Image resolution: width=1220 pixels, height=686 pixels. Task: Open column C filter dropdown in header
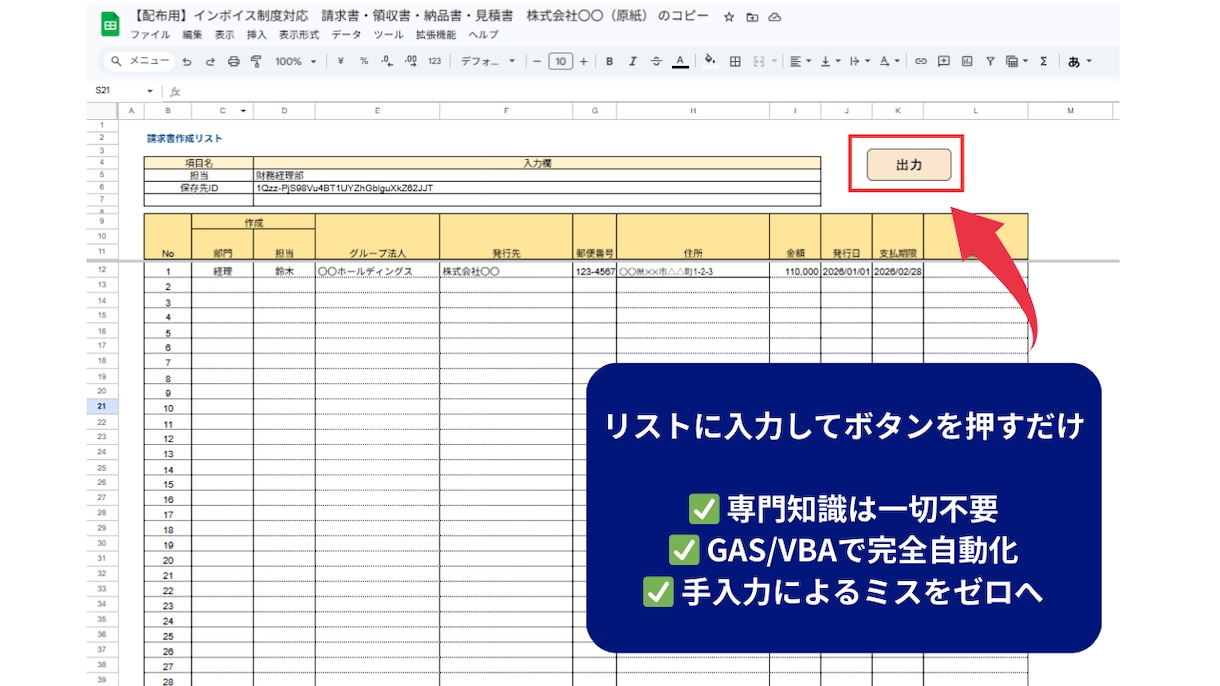click(243, 110)
